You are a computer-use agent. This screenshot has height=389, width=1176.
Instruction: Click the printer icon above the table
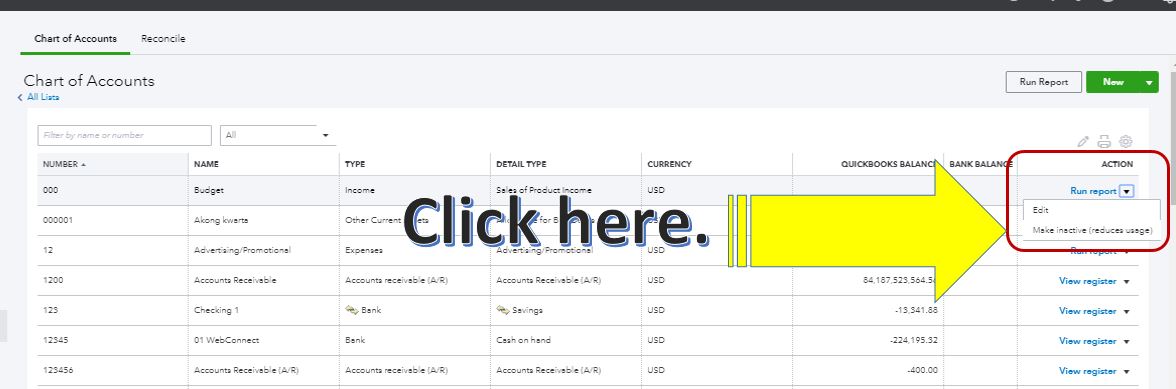[x=1103, y=141]
